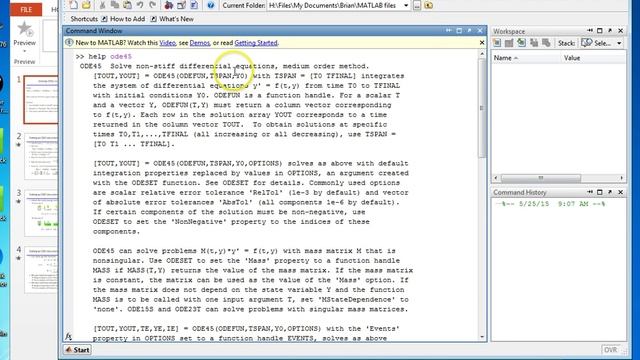Paste using the clipboard toolbar icon

127,5
